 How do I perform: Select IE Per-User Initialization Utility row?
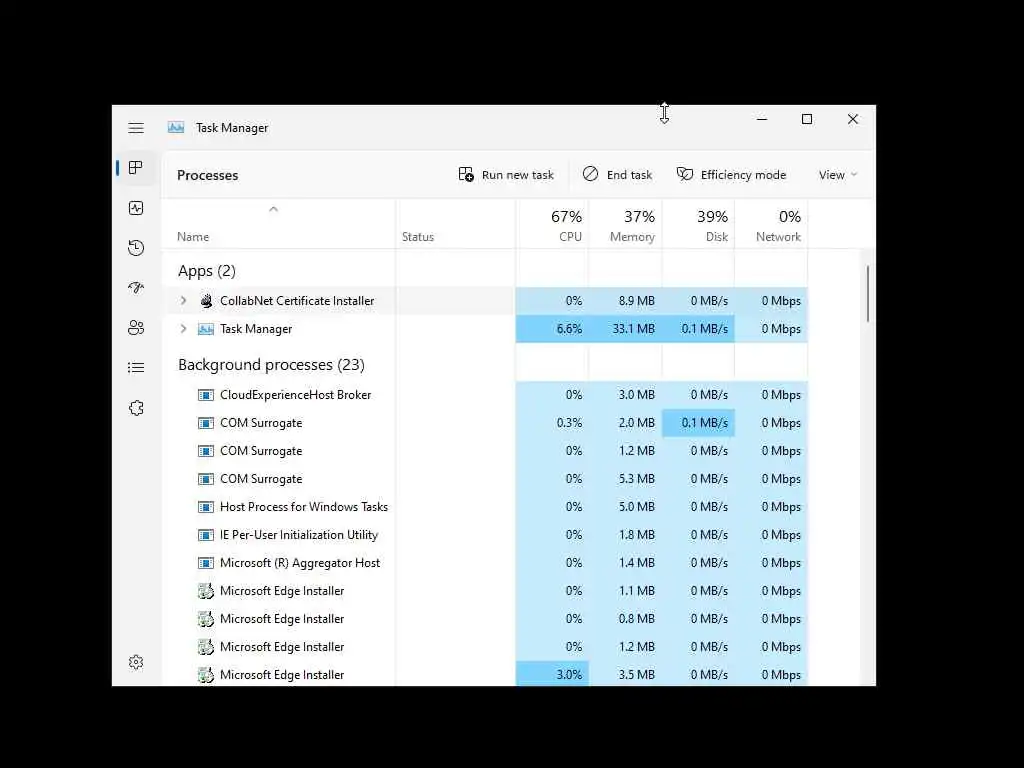pyautogui.click(x=485, y=535)
